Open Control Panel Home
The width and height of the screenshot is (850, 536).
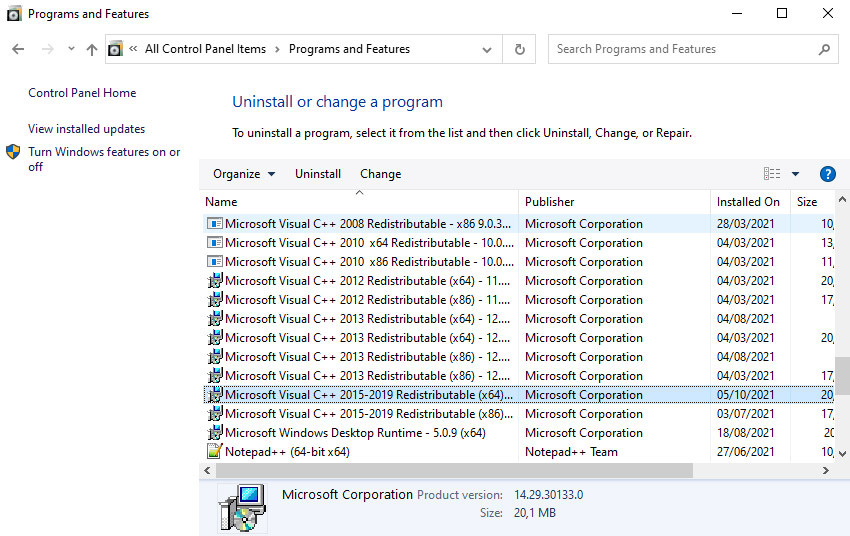click(82, 93)
